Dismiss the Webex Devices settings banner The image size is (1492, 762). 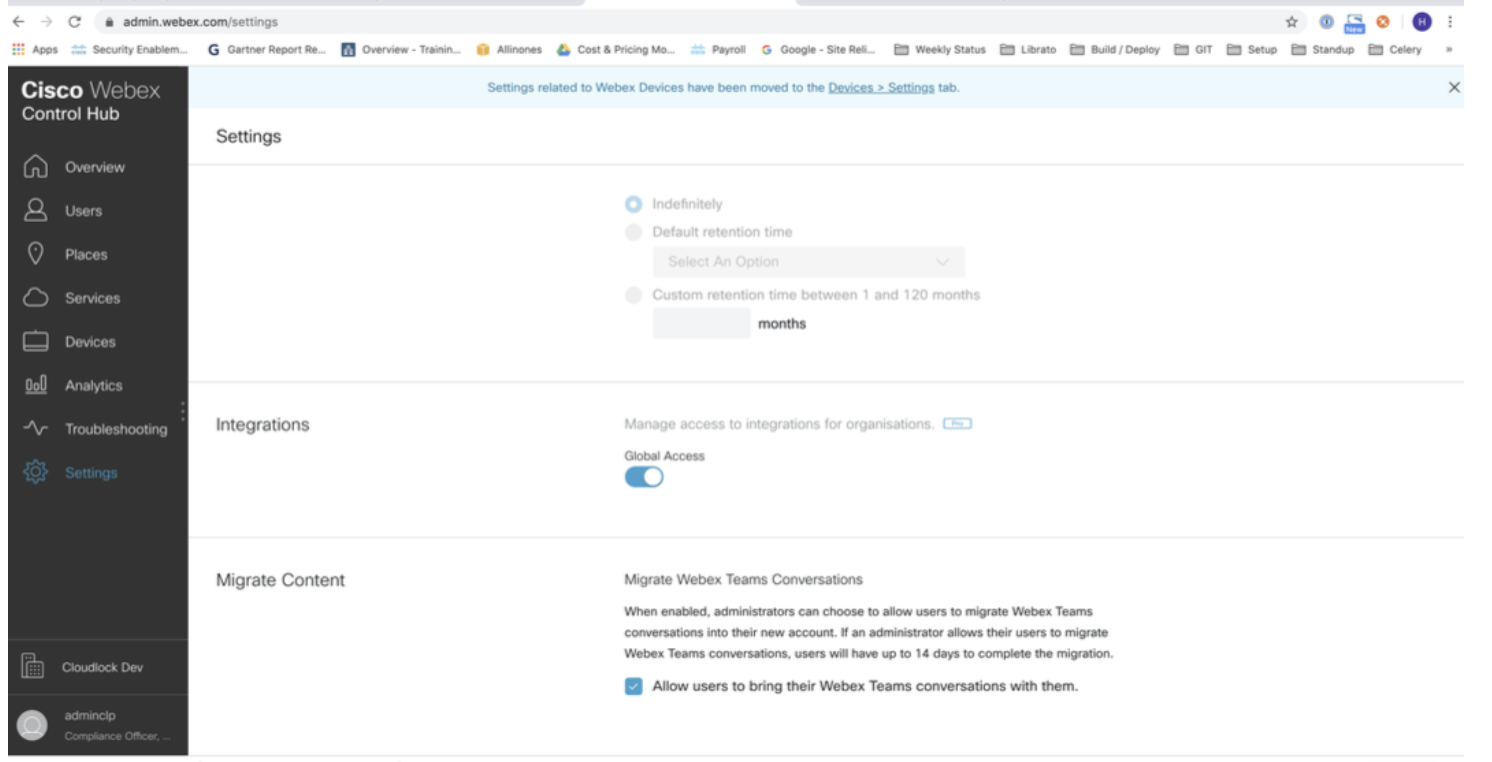pyautogui.click(x=1454, y=87)
